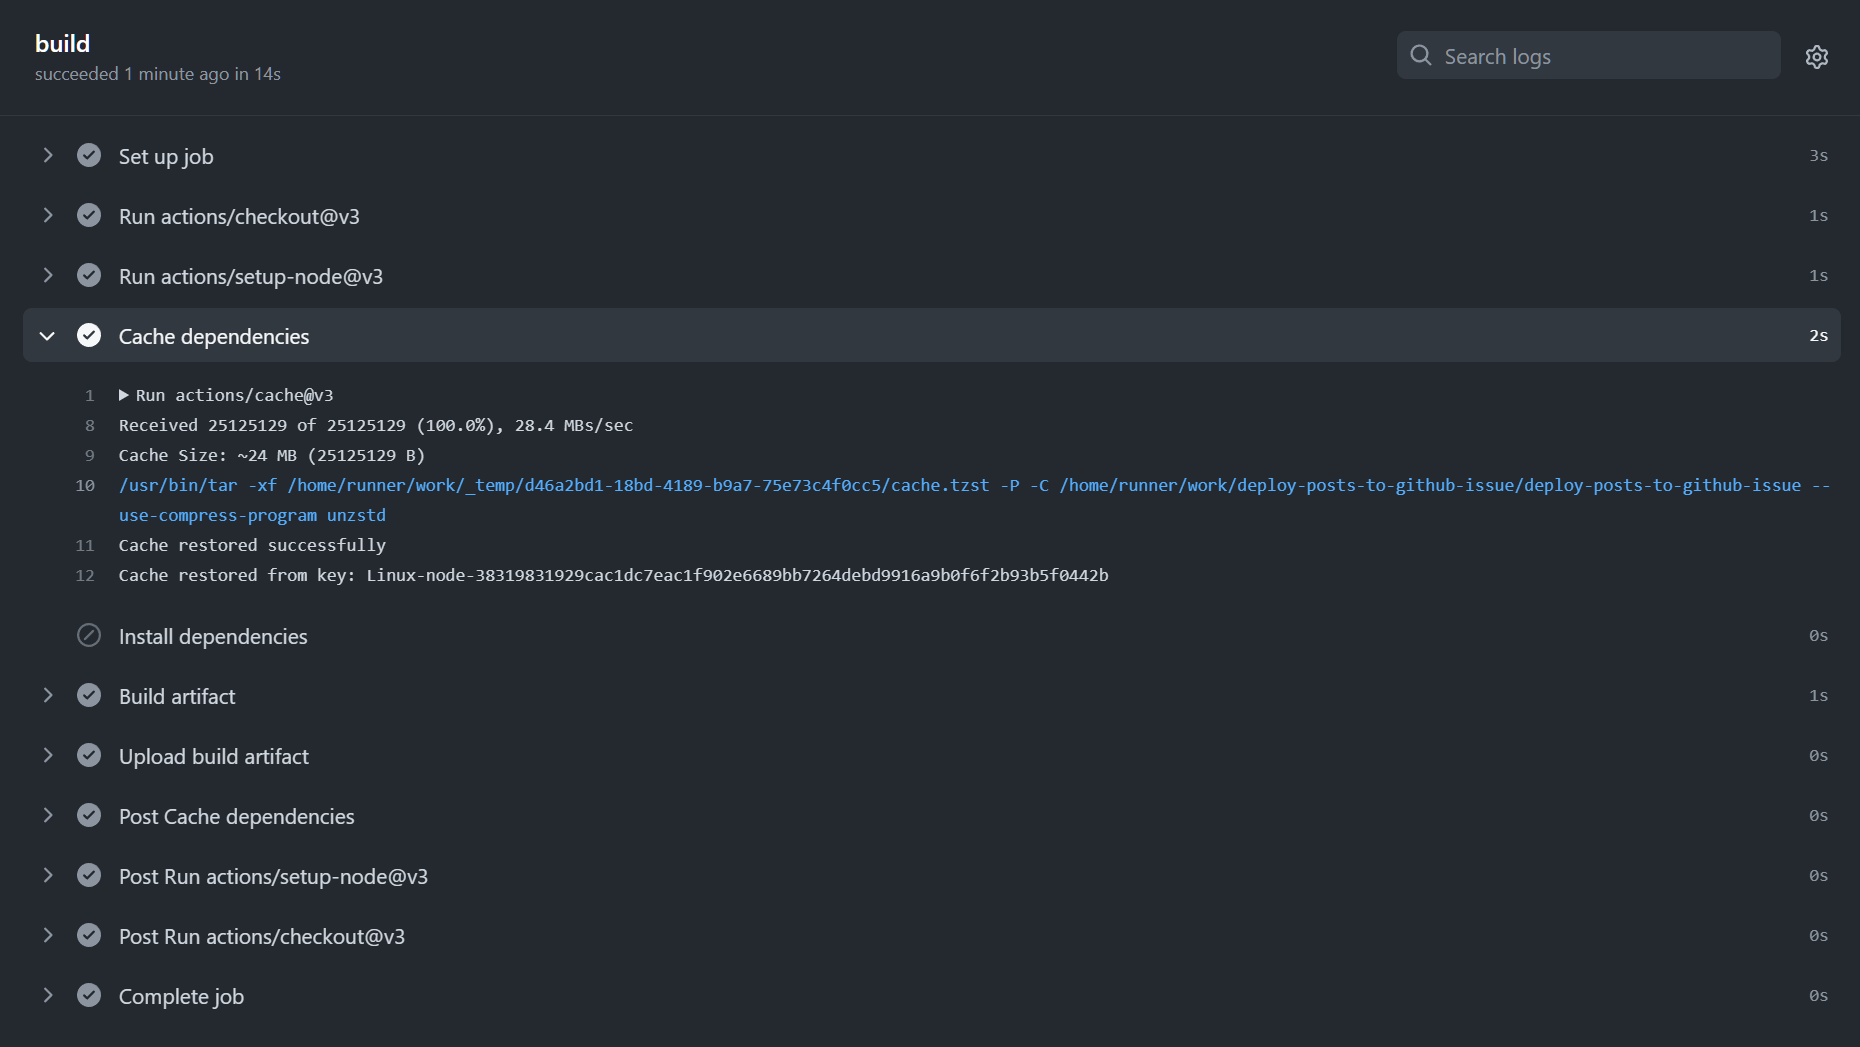
Task: Expand the Run actions/cache@v3 log group
Action: [124, 394]
